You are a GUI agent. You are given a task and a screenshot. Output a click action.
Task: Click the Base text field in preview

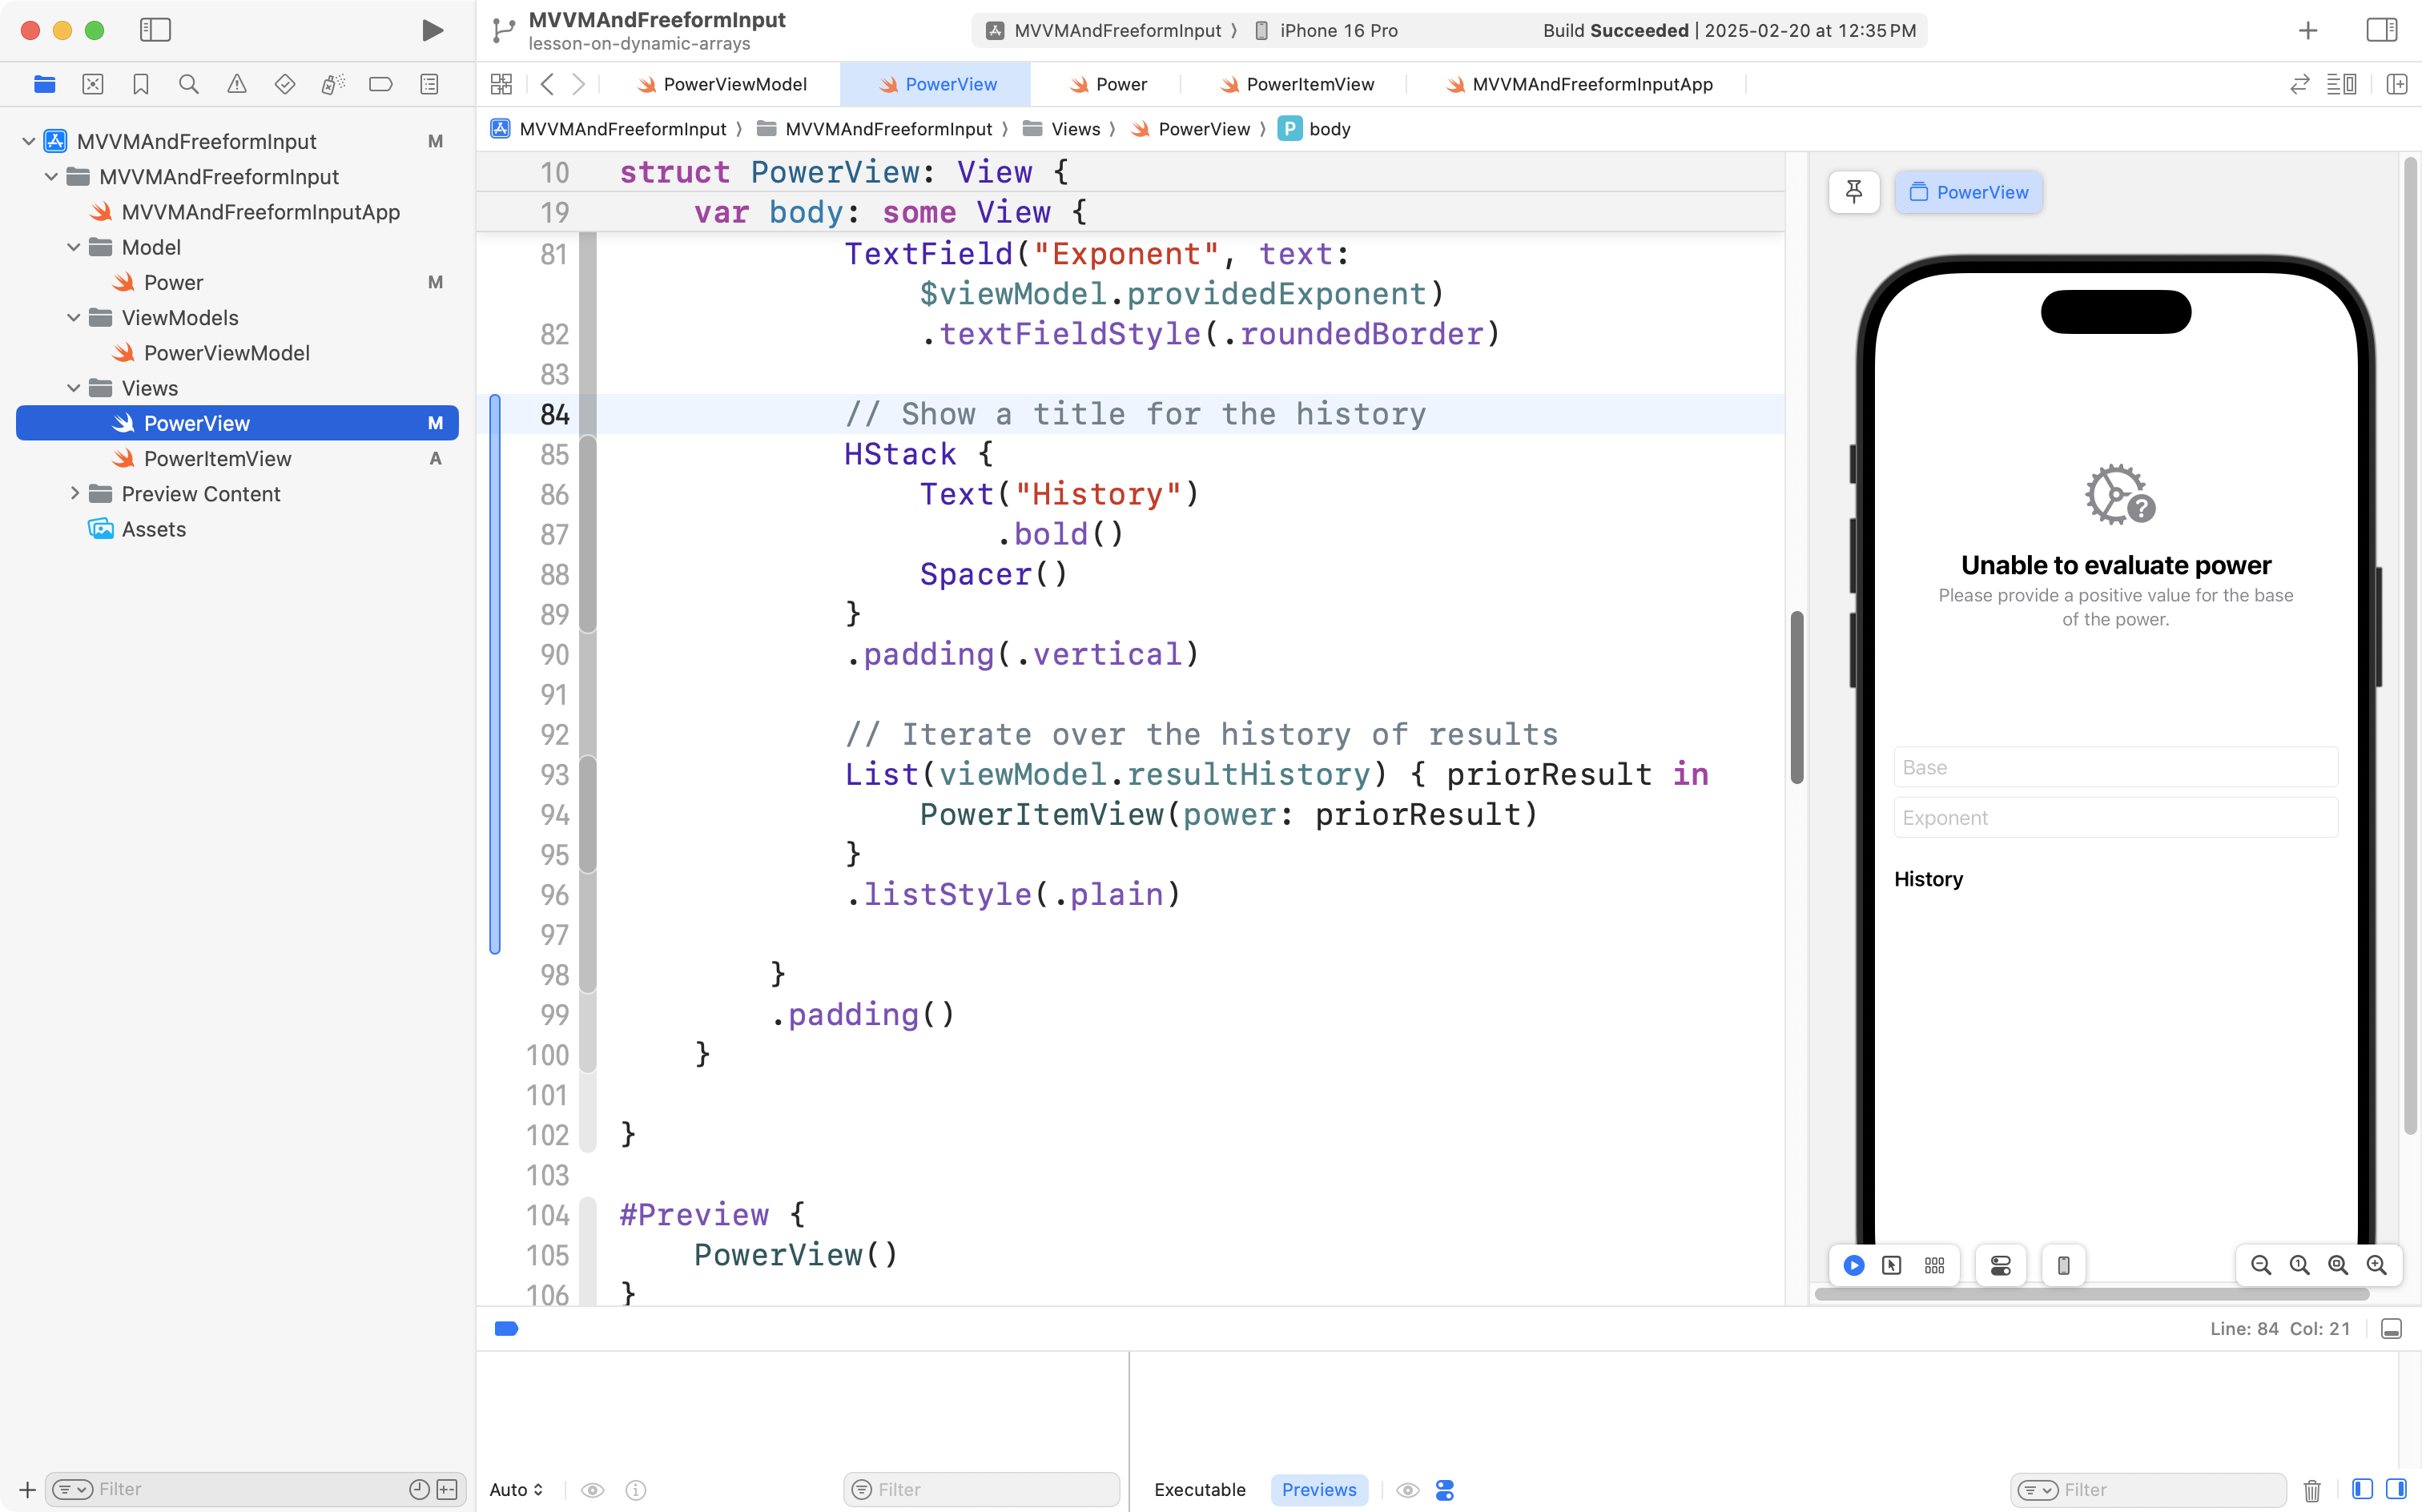point(2115,767)
